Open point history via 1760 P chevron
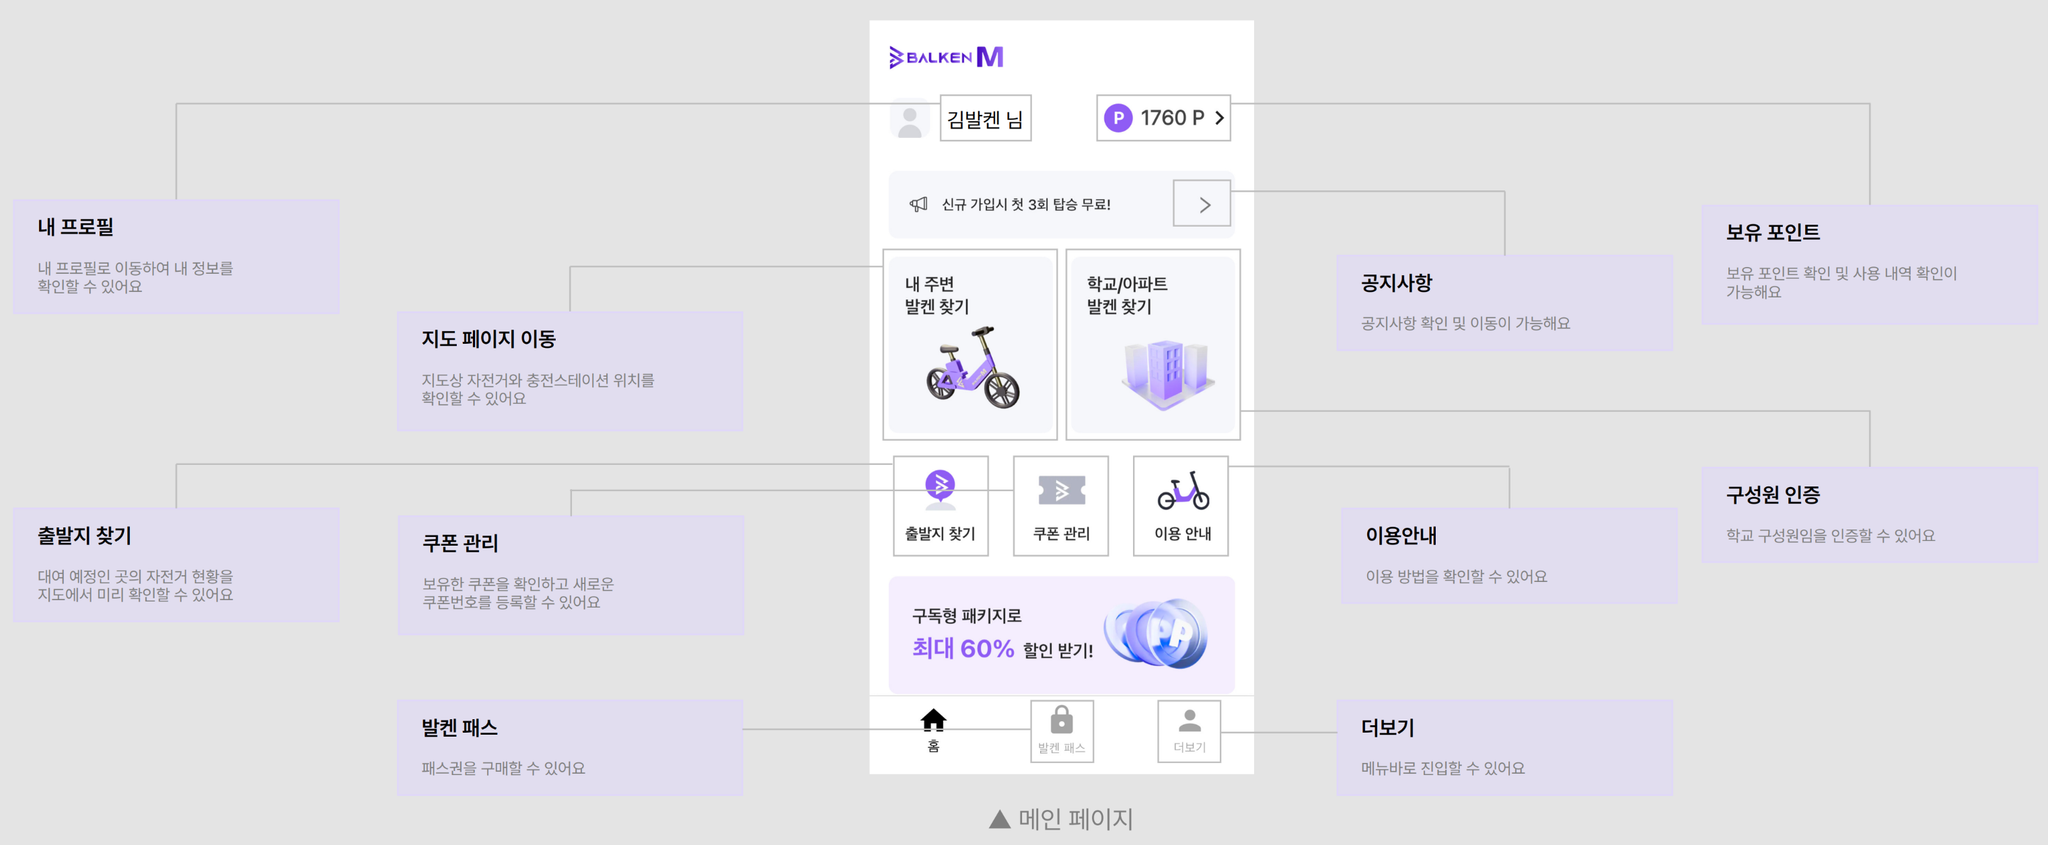 click(1219, 118)
